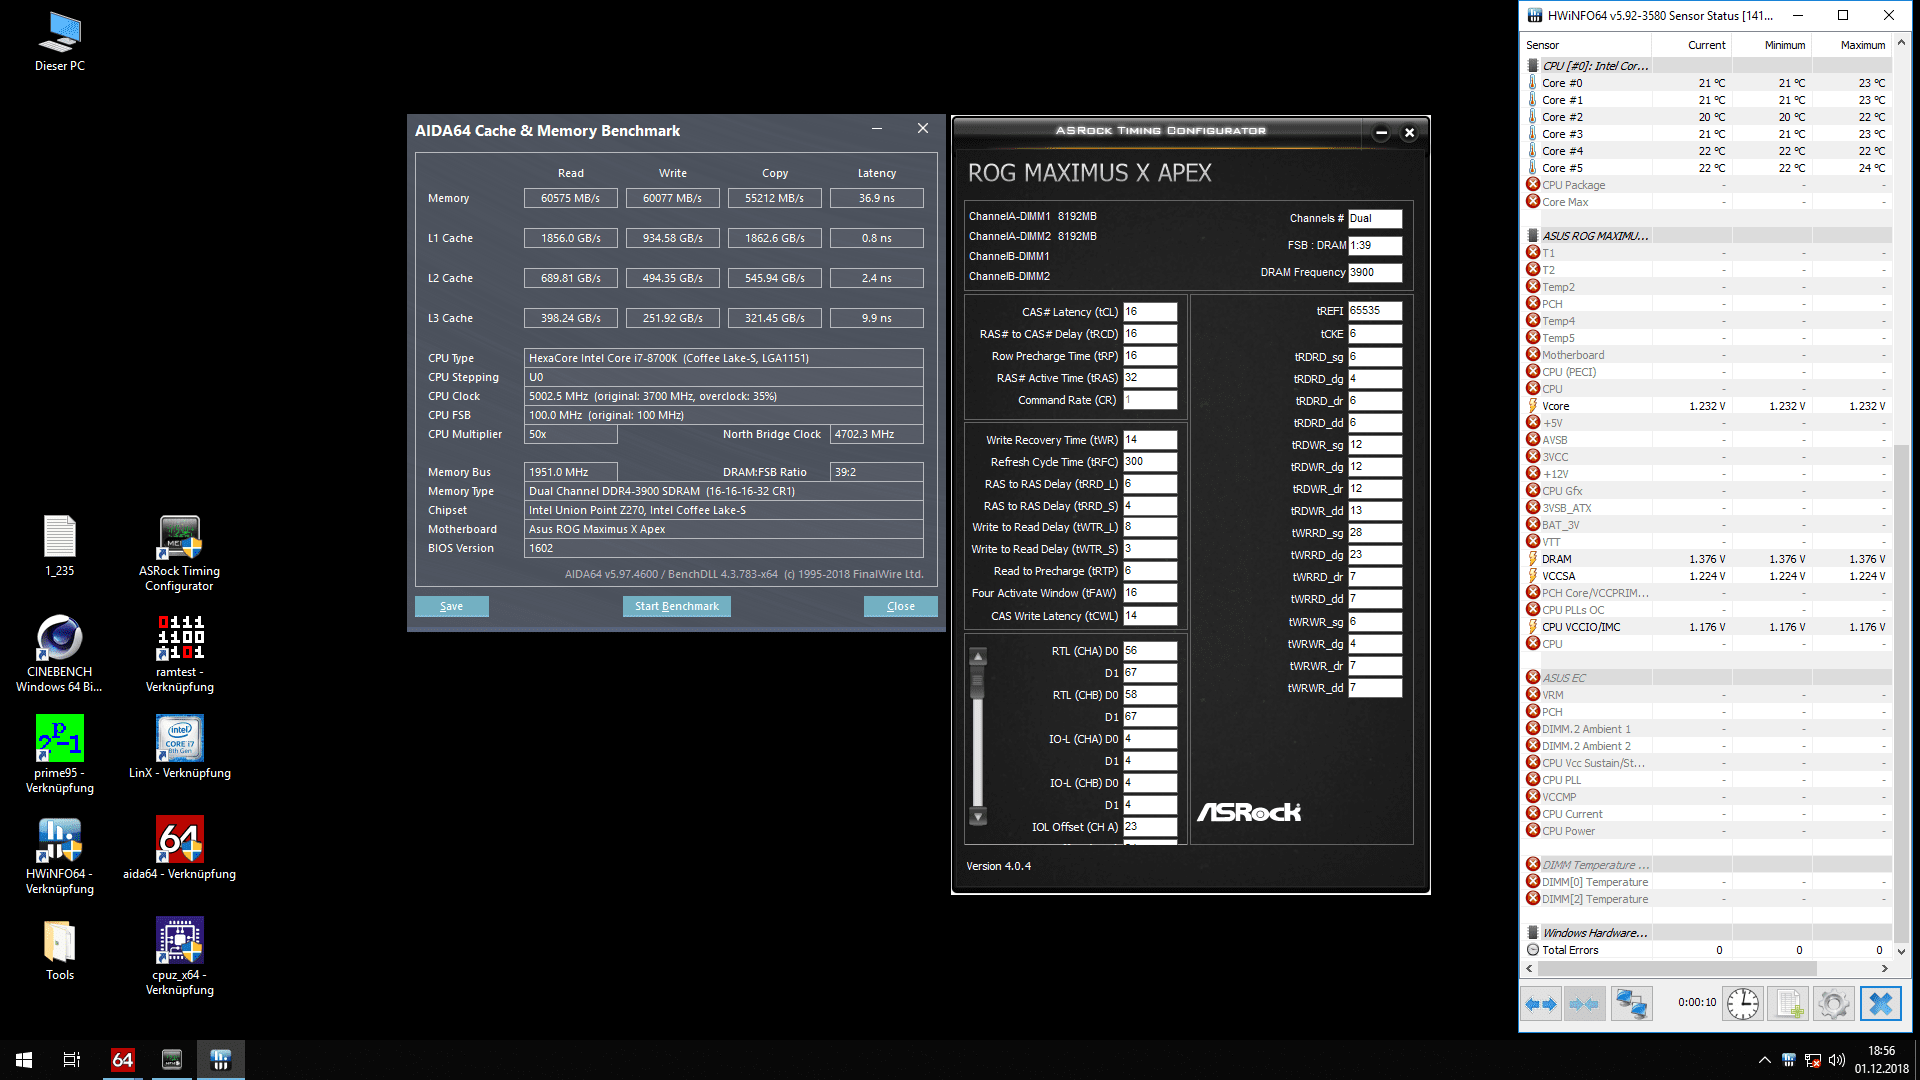Select the aida64 desktop shortcut

click(x=180, y=849)
